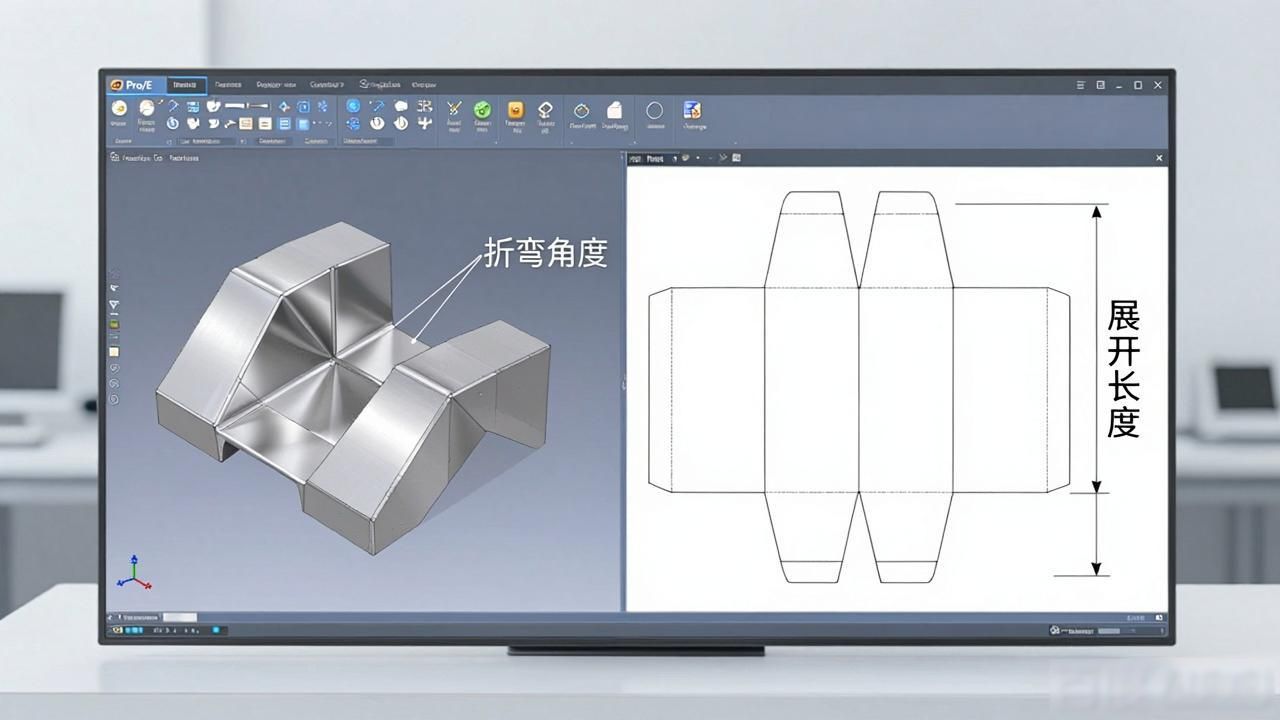
Task: Open the last ribbon tab on the right
Action: click(424, 86)
